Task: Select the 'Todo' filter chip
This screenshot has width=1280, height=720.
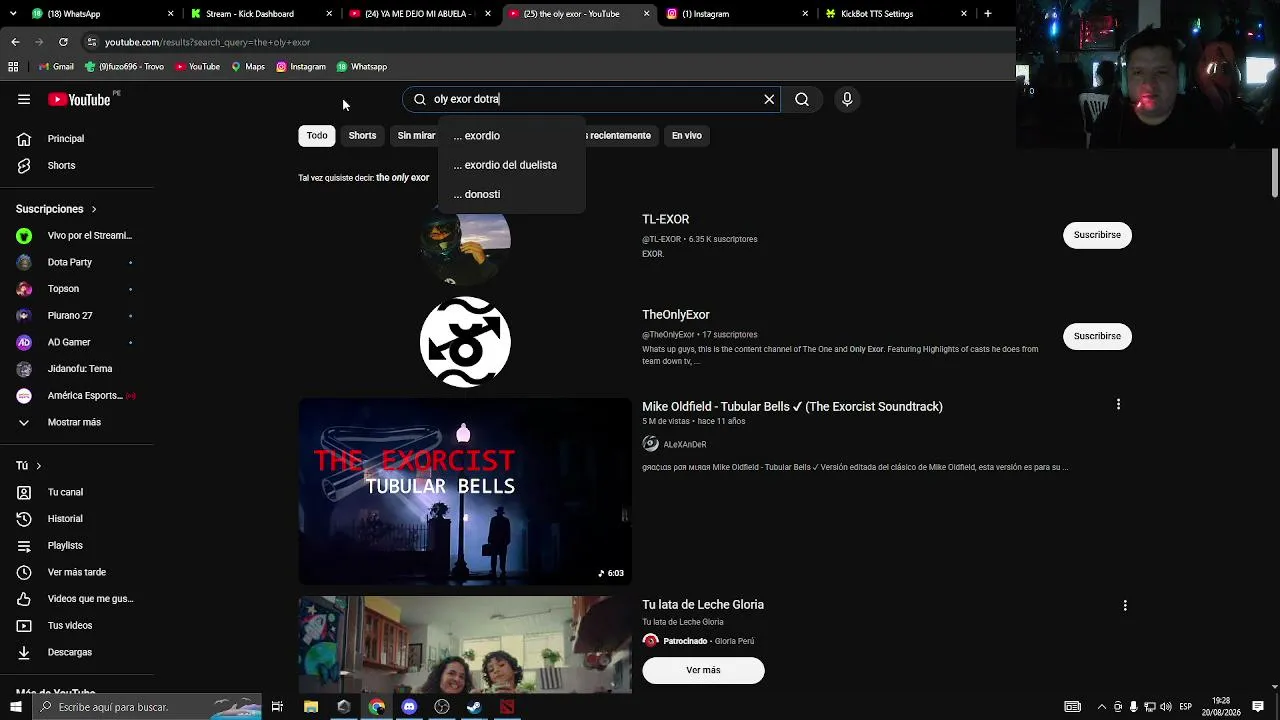Action: (x=317, y=136)
